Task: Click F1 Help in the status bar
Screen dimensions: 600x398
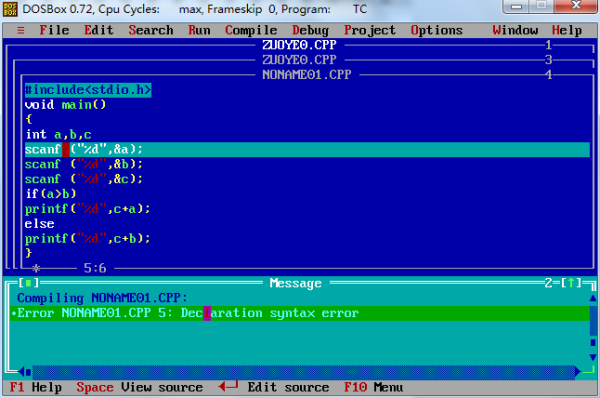Action: point(36,387)
